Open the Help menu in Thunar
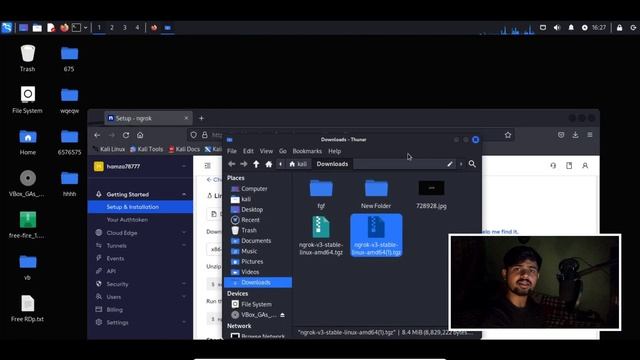 tap(334, 151)
